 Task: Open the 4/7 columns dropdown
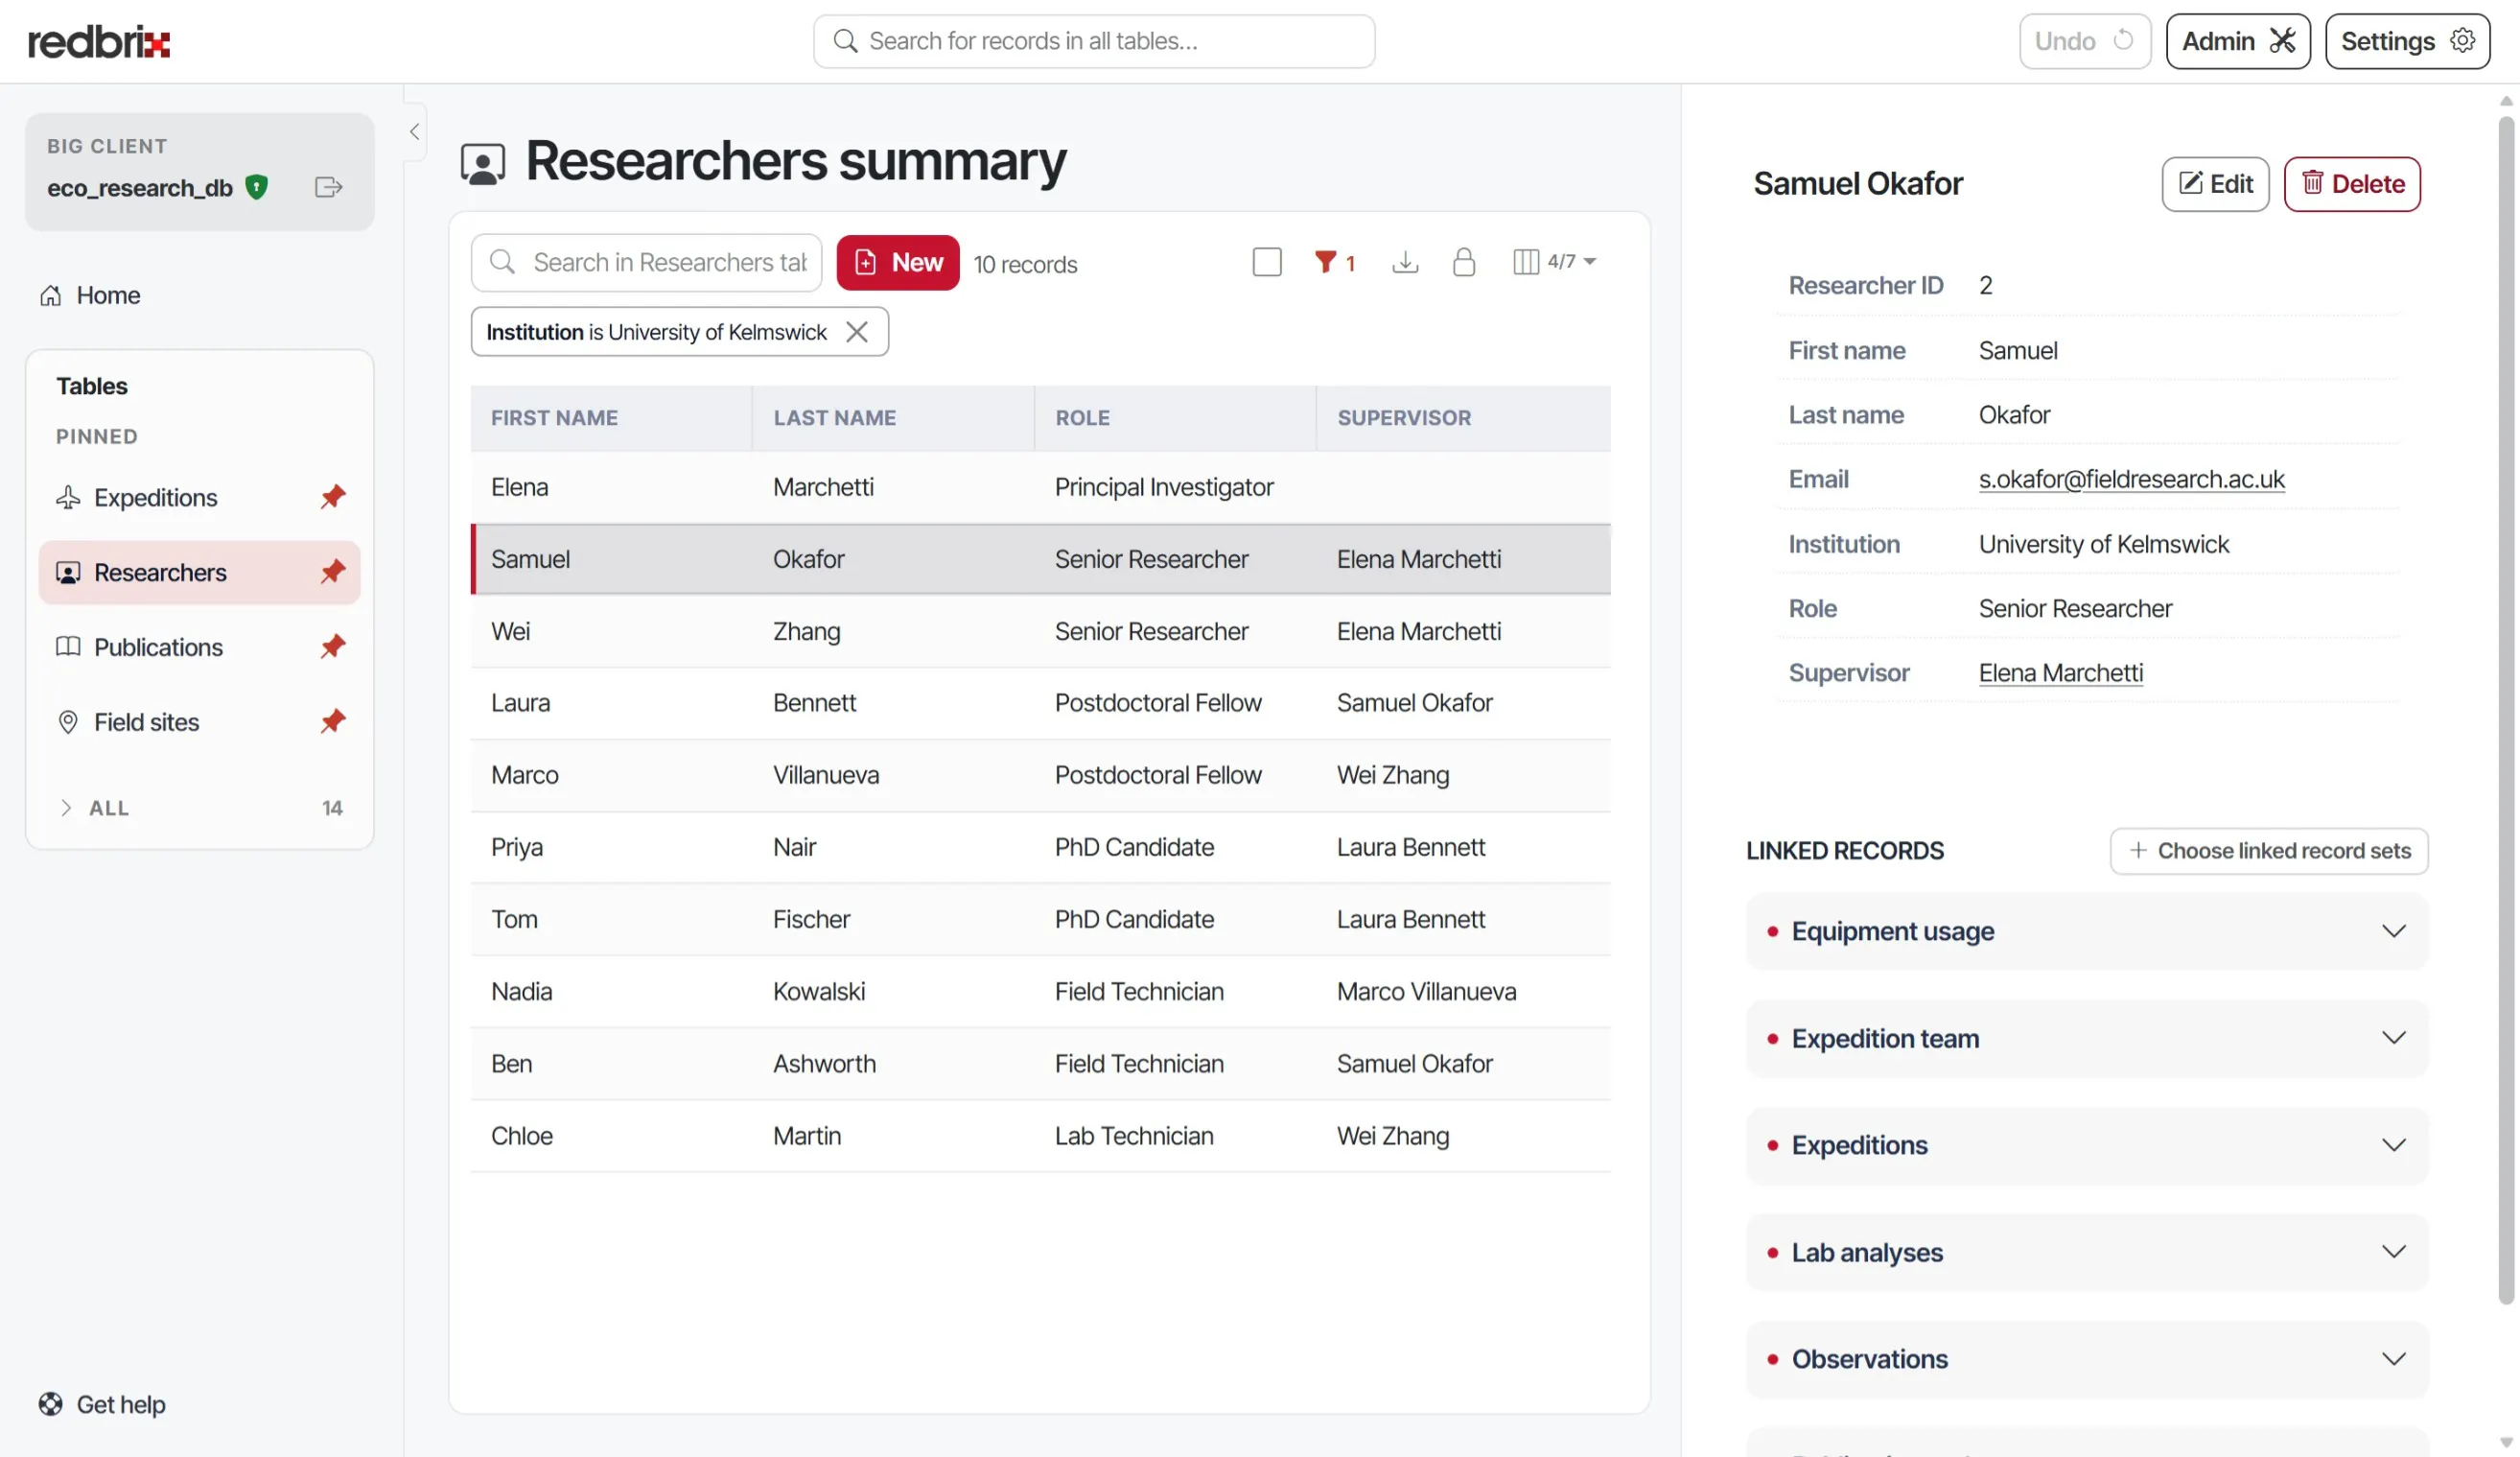point(1555,262)
